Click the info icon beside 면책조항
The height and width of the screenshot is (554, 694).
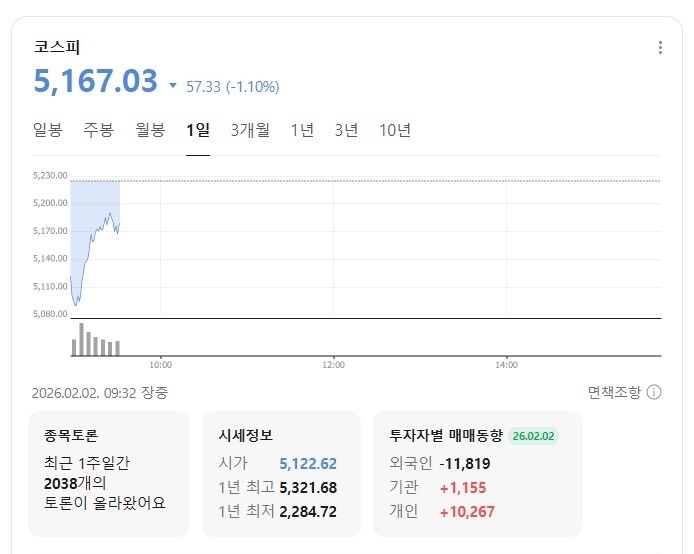click(654, 392)
